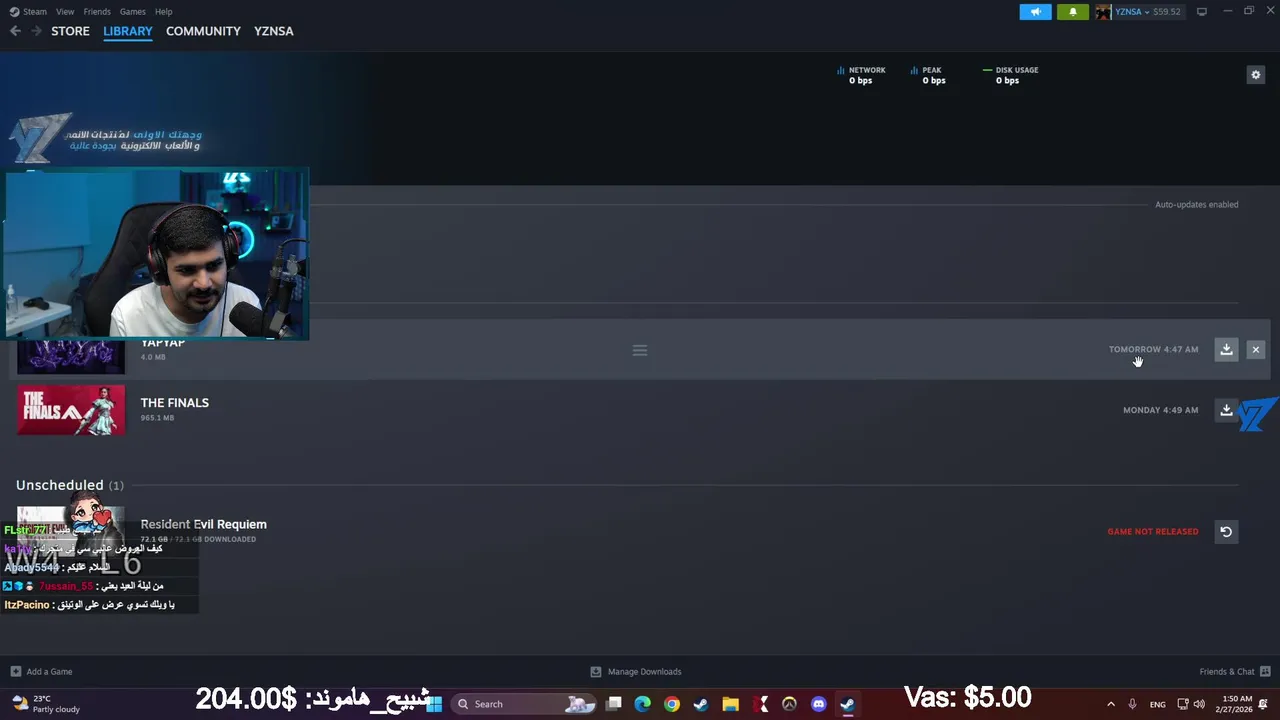Click the Friends & Chat label

[x=1227, y=672]
